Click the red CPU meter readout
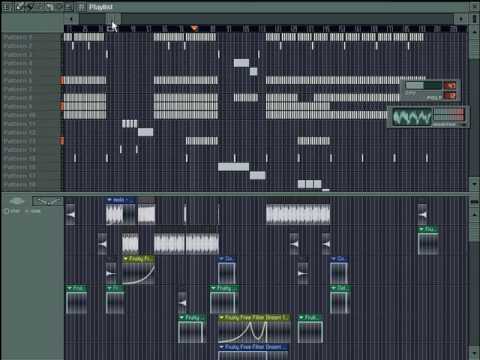This screenshot has width=480, height=360. [449, 85]
